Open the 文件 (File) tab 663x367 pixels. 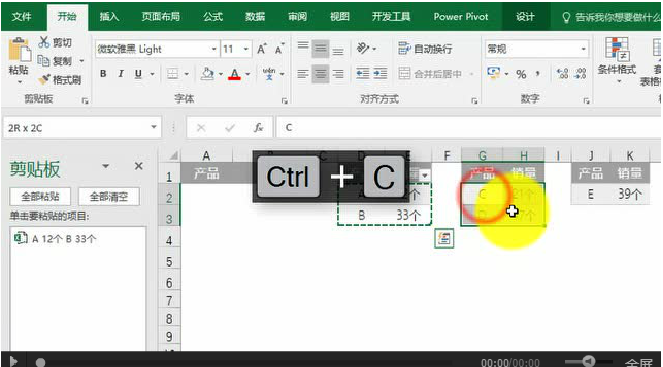click(22, 17)
